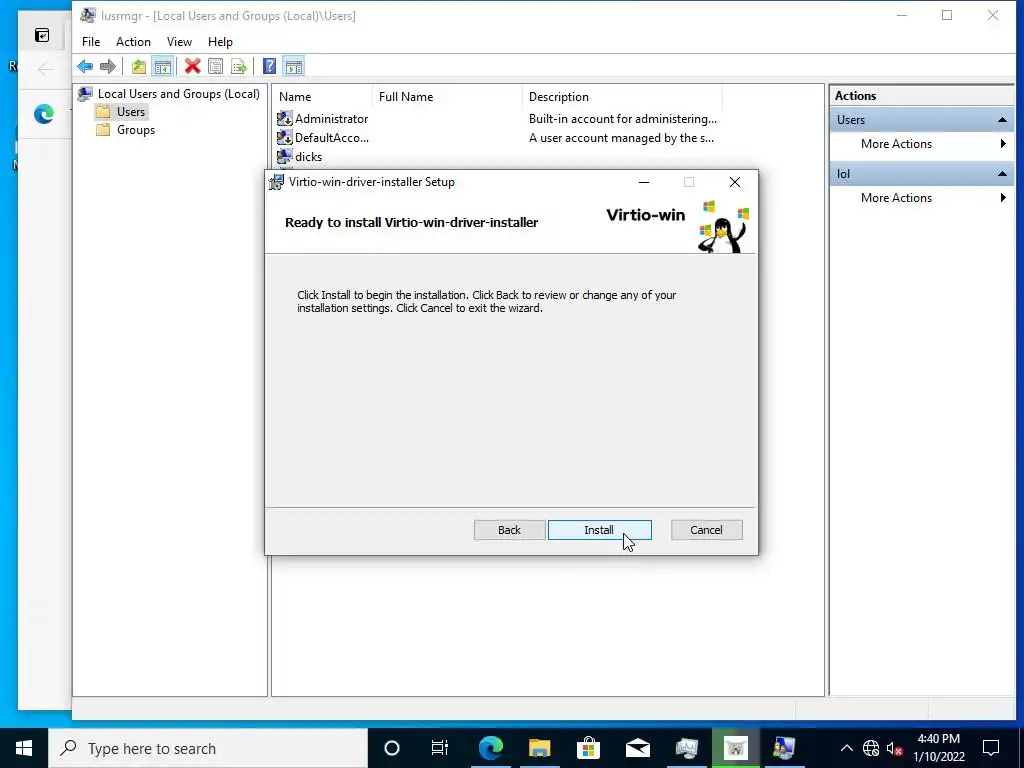
Task: Open Properties via the toolbar sheet icon
Action: [216, 66]
